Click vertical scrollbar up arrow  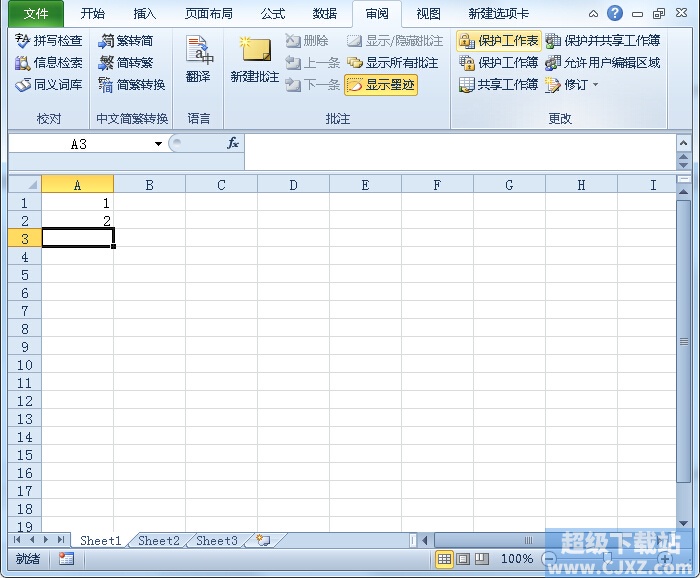tap(683, 191)
